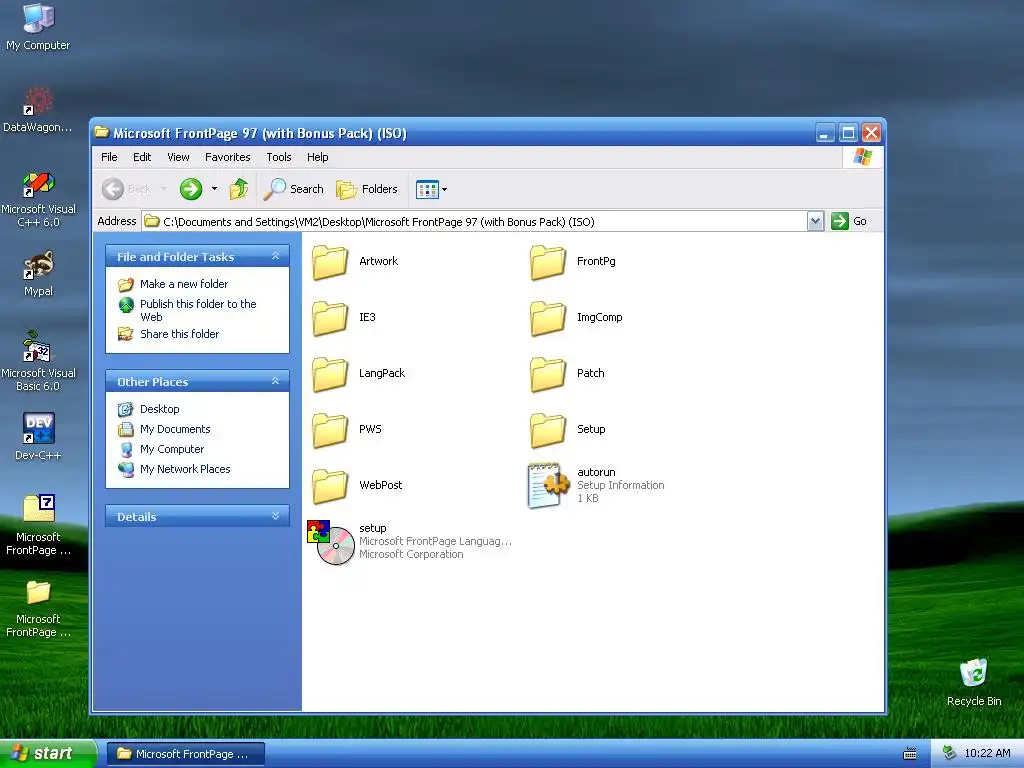This screenshot has height=768, width=1024.
Task: Go to My Computer in Other Places
Action: point(172,449)
